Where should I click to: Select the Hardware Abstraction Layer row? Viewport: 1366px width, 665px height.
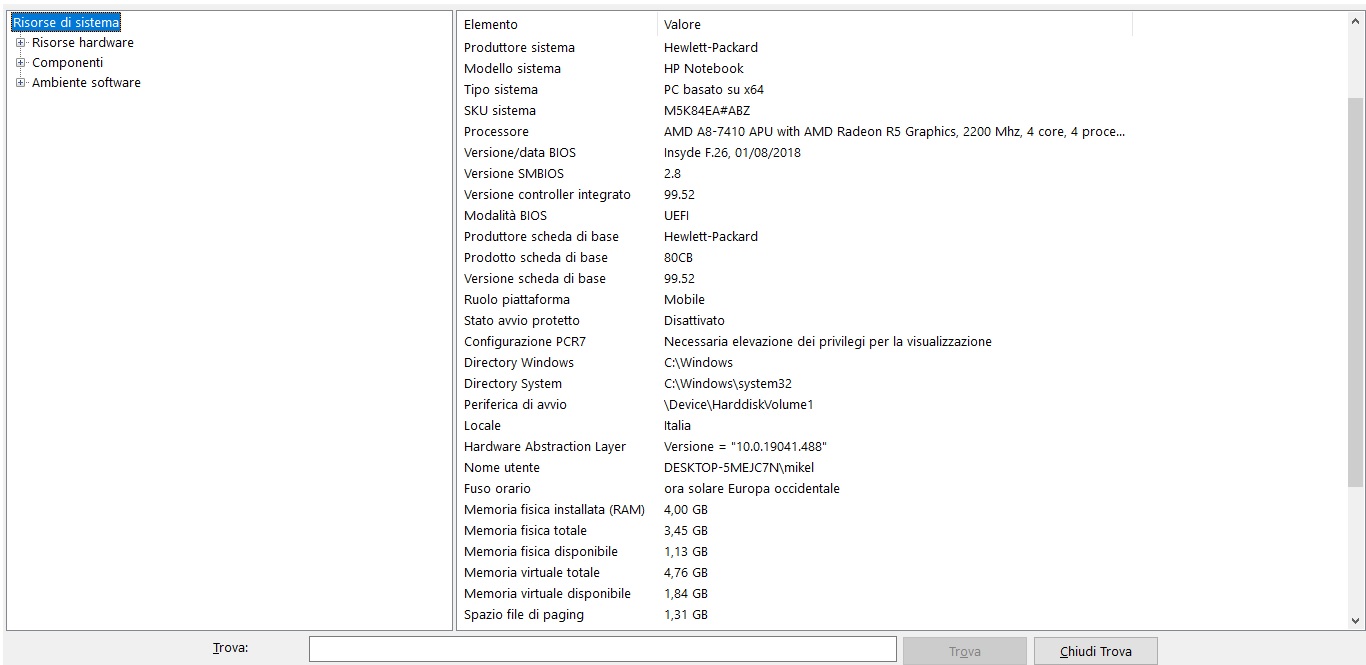click(795, 446)
